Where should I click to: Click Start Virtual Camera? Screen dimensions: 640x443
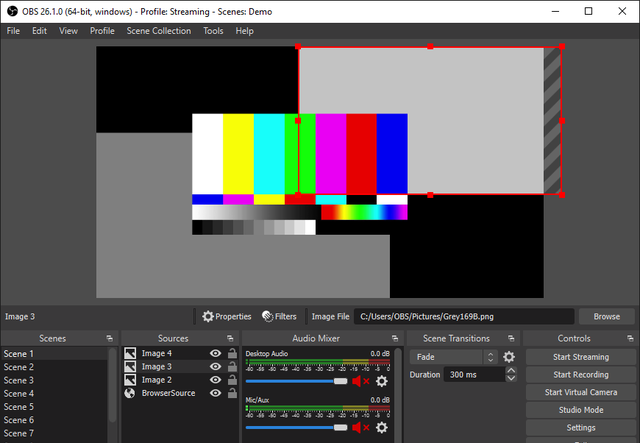point(580,392)
